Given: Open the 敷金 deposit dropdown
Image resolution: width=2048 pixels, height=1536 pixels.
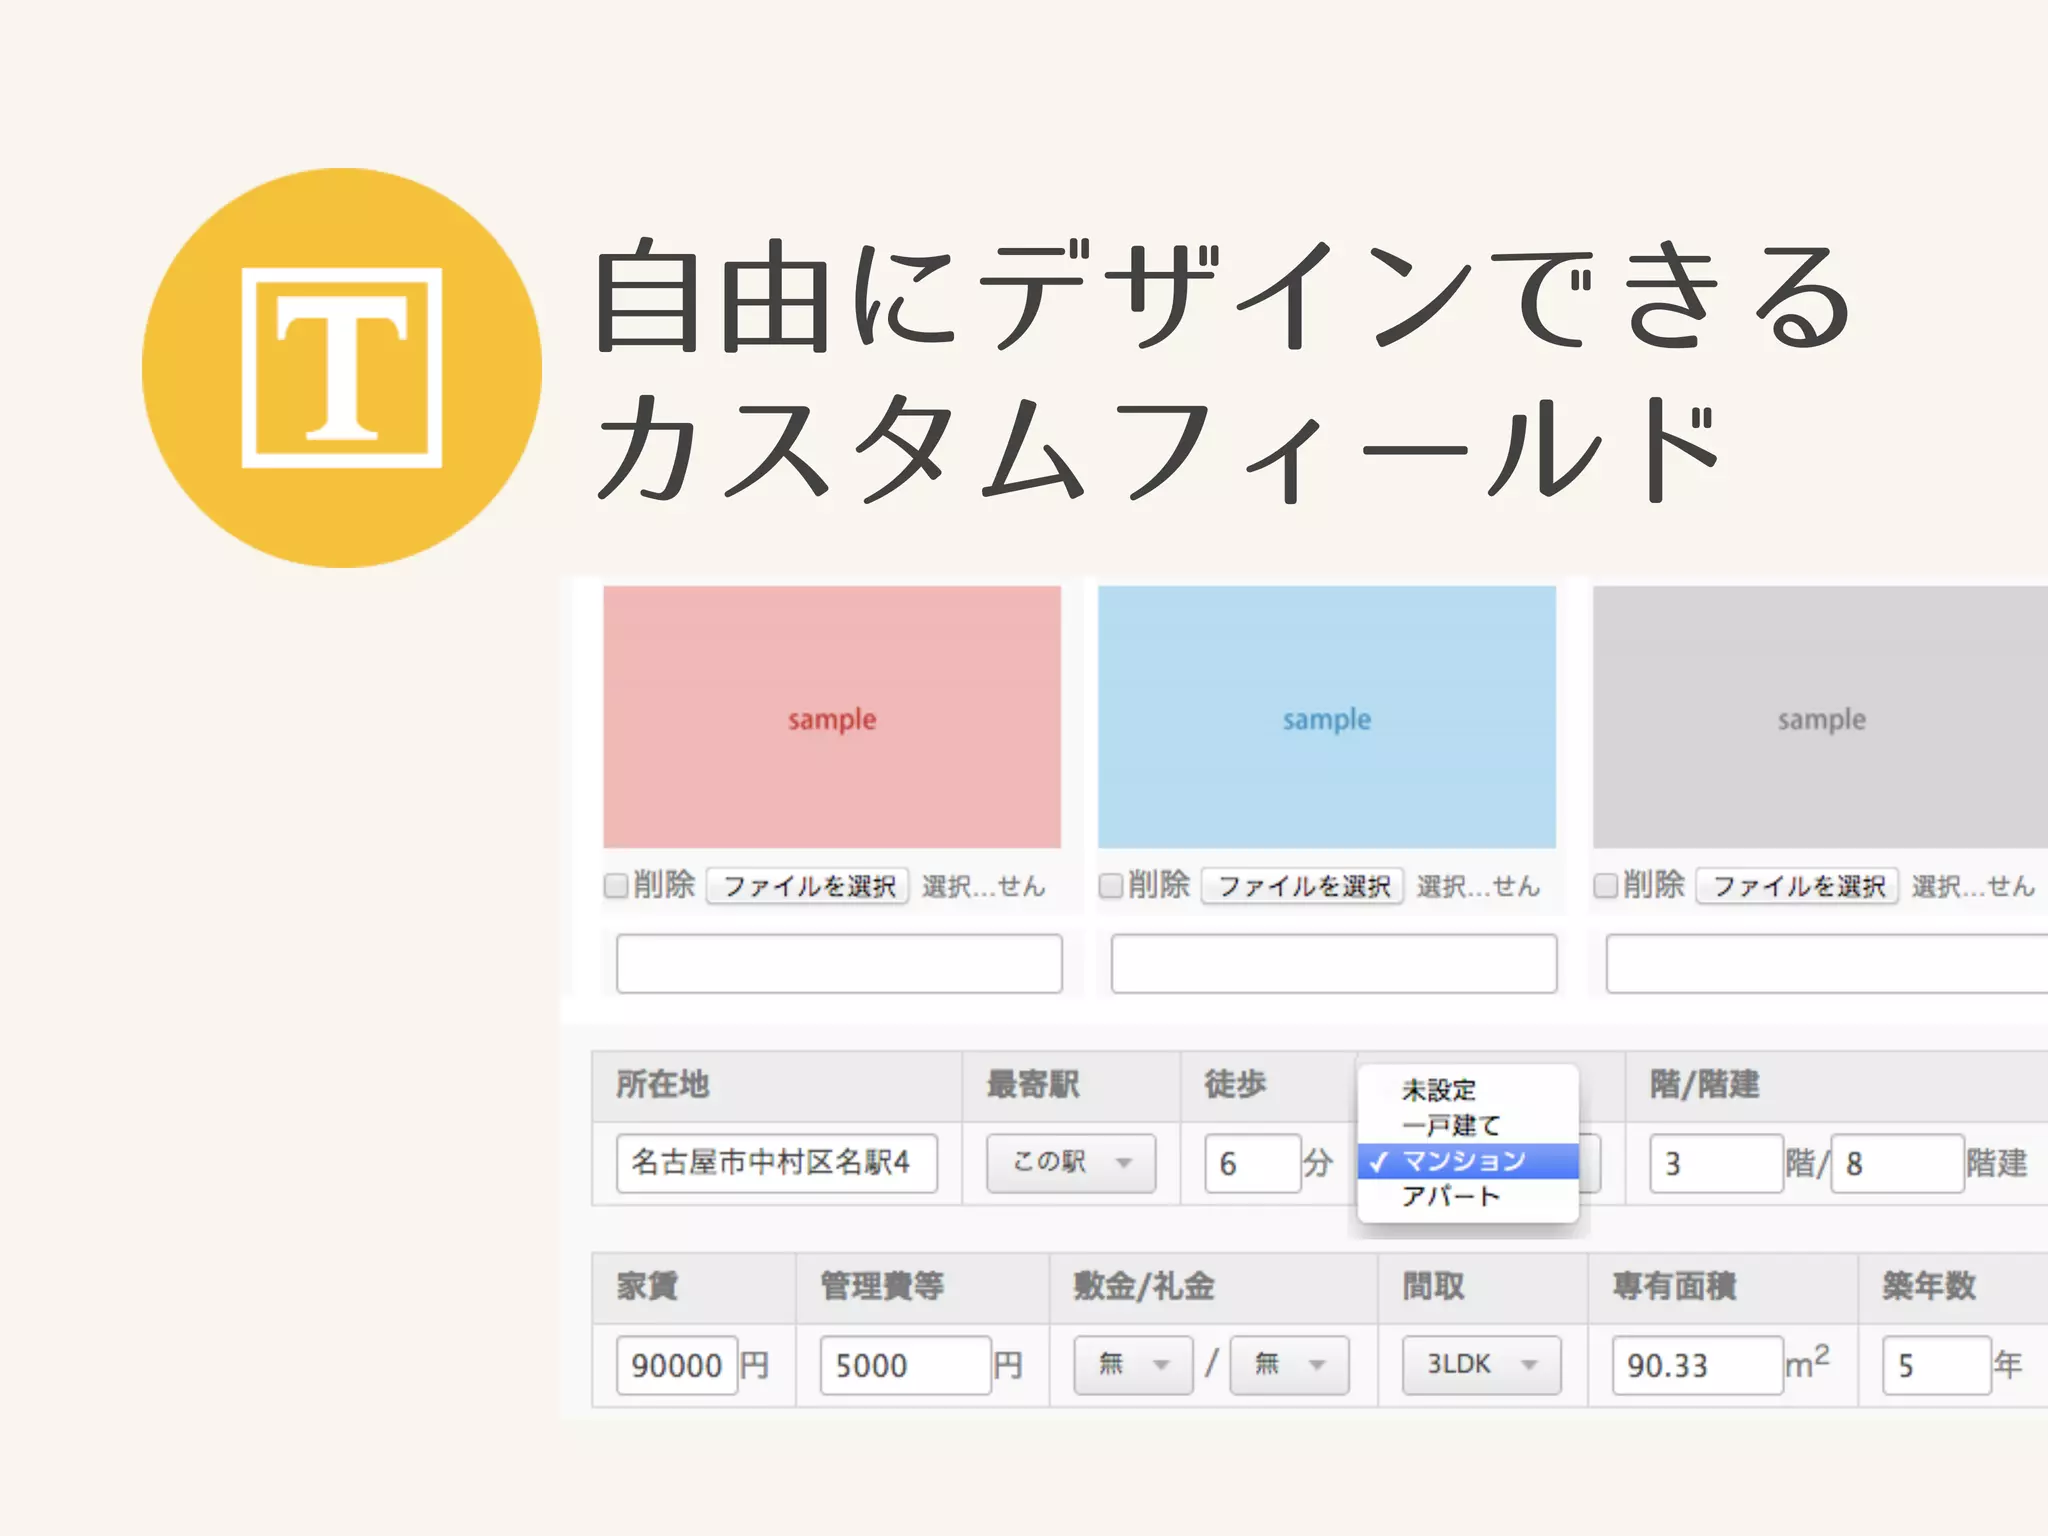Looking at the screenshot, I should (1133, 1364).
